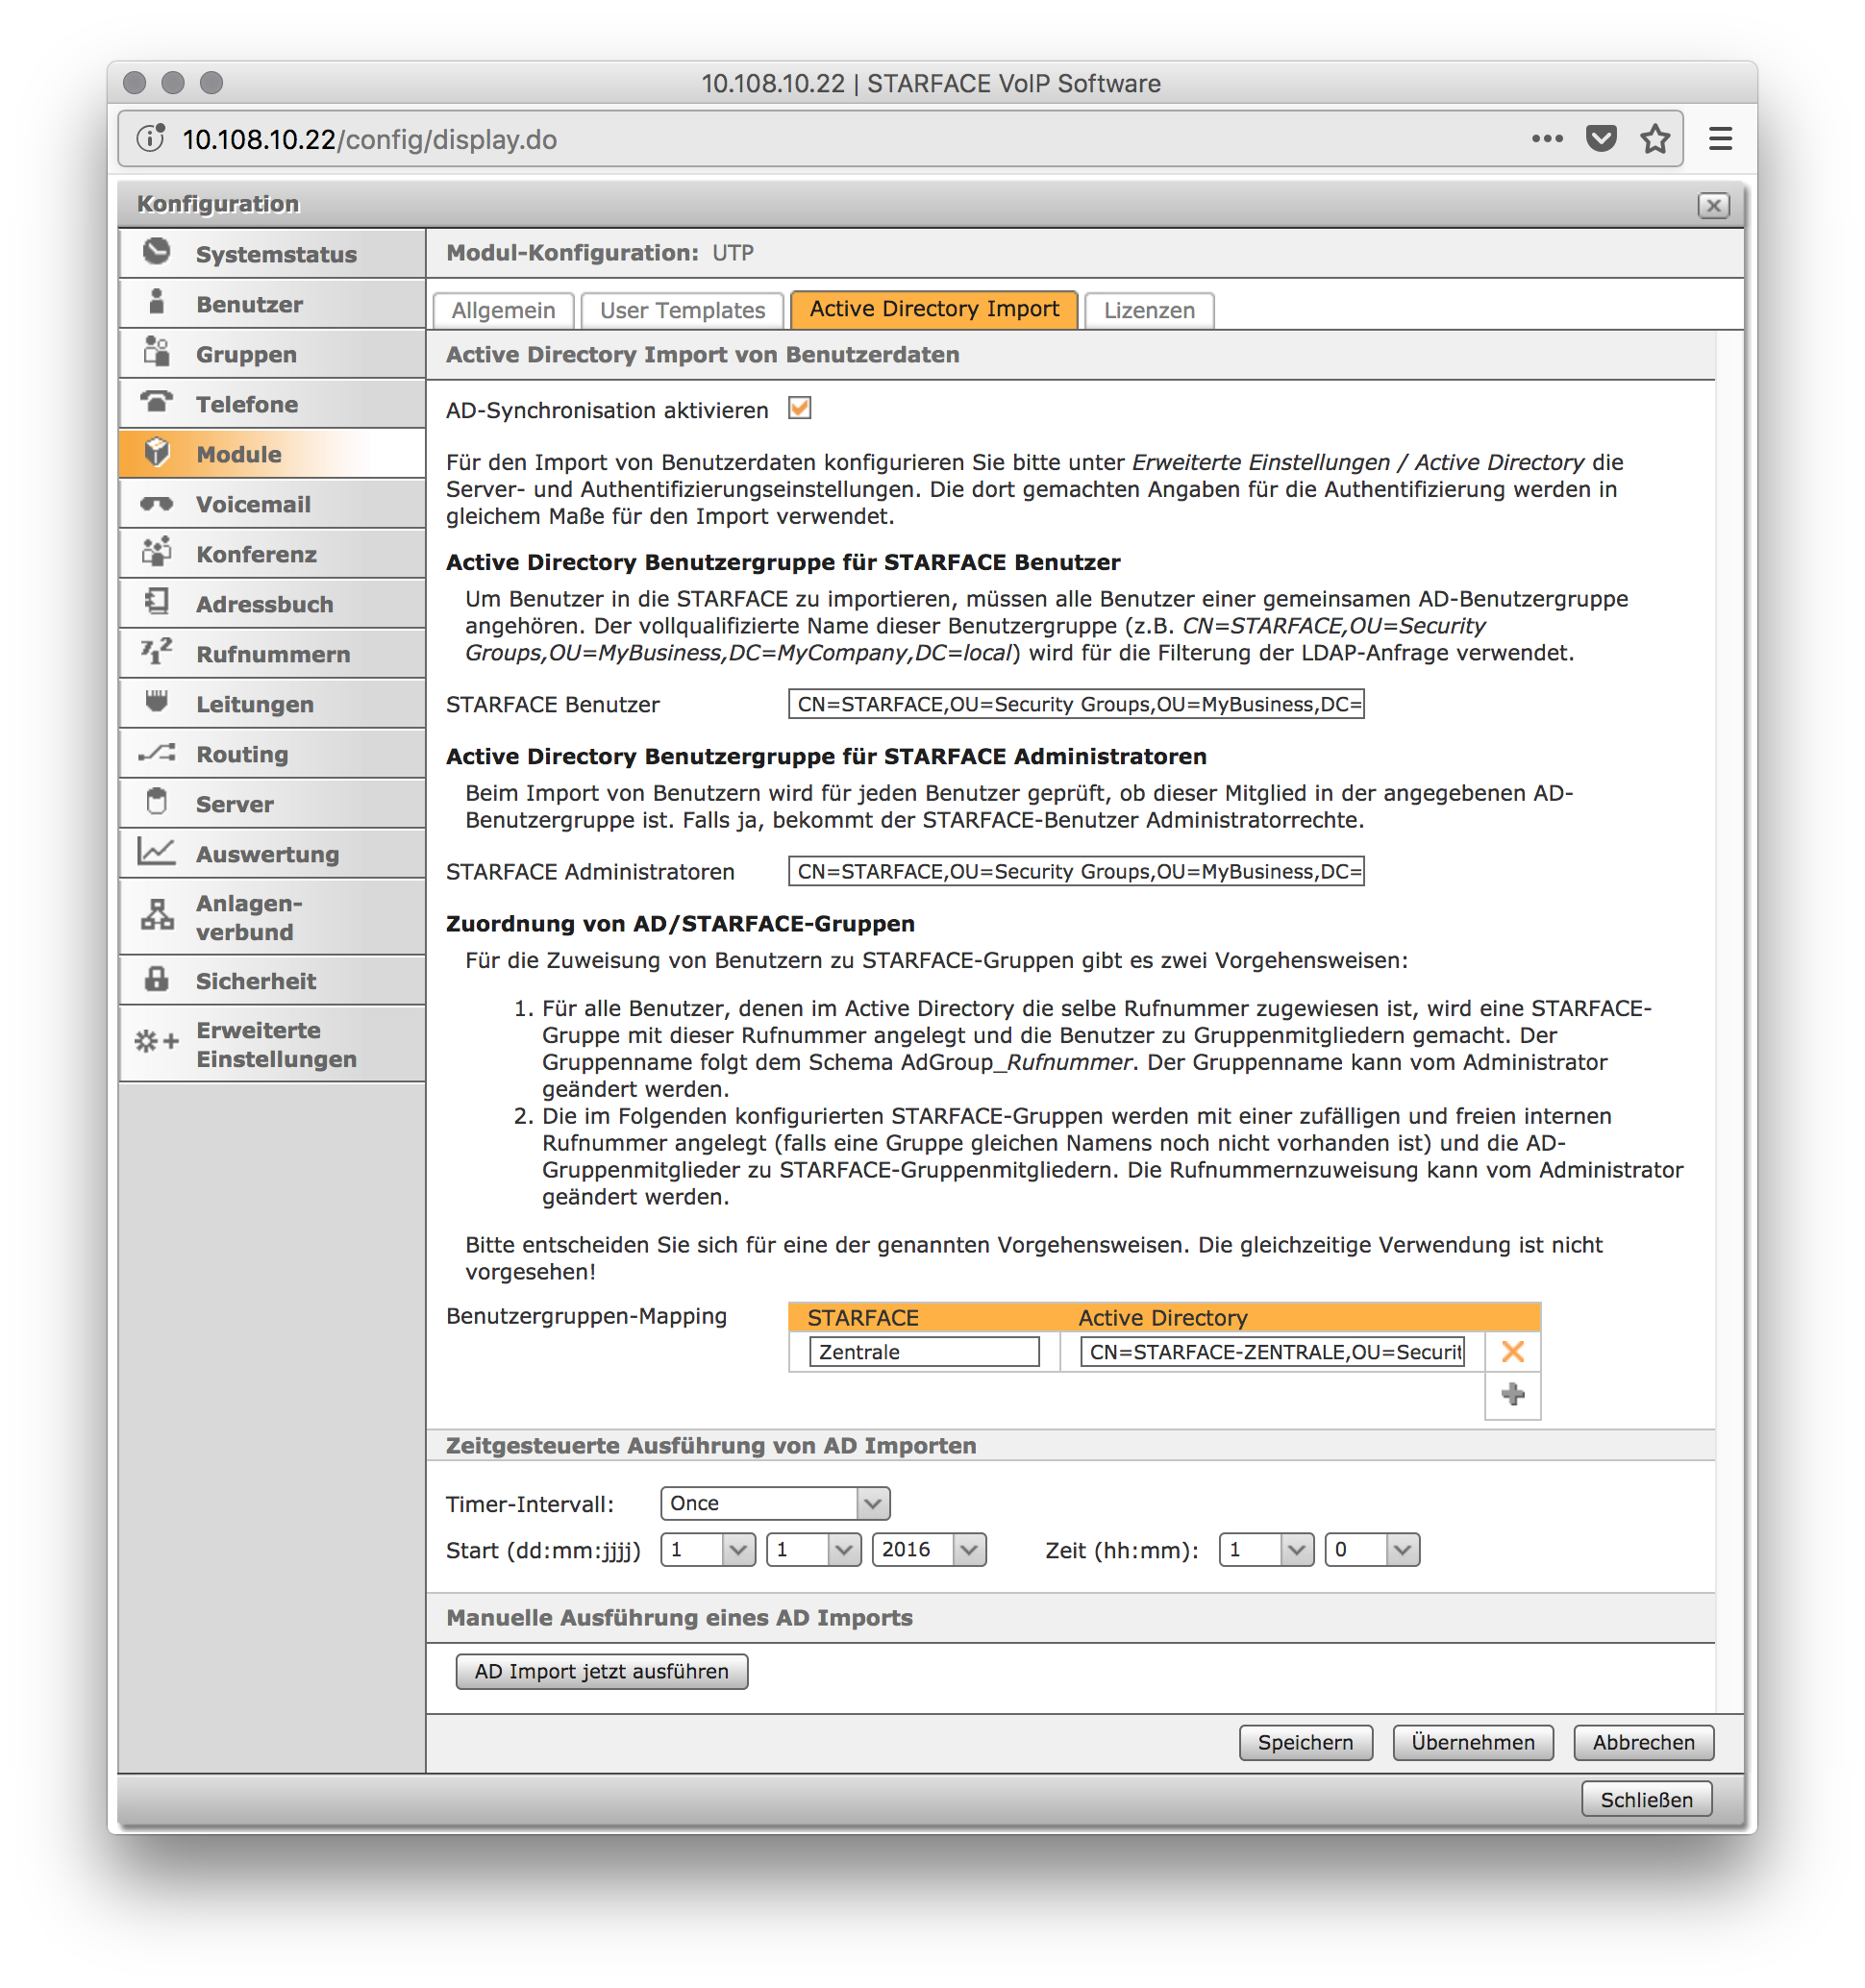Switch to the User Templates tab
Screen dimensions: 1865x1988
(x=682, y=310)
